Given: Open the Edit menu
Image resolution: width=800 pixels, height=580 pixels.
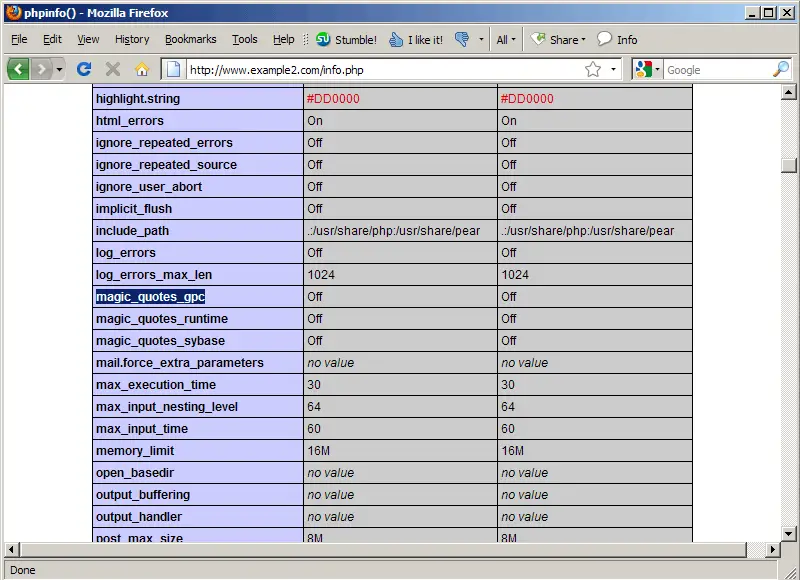Looking at the screenshot, I should 52,39.
